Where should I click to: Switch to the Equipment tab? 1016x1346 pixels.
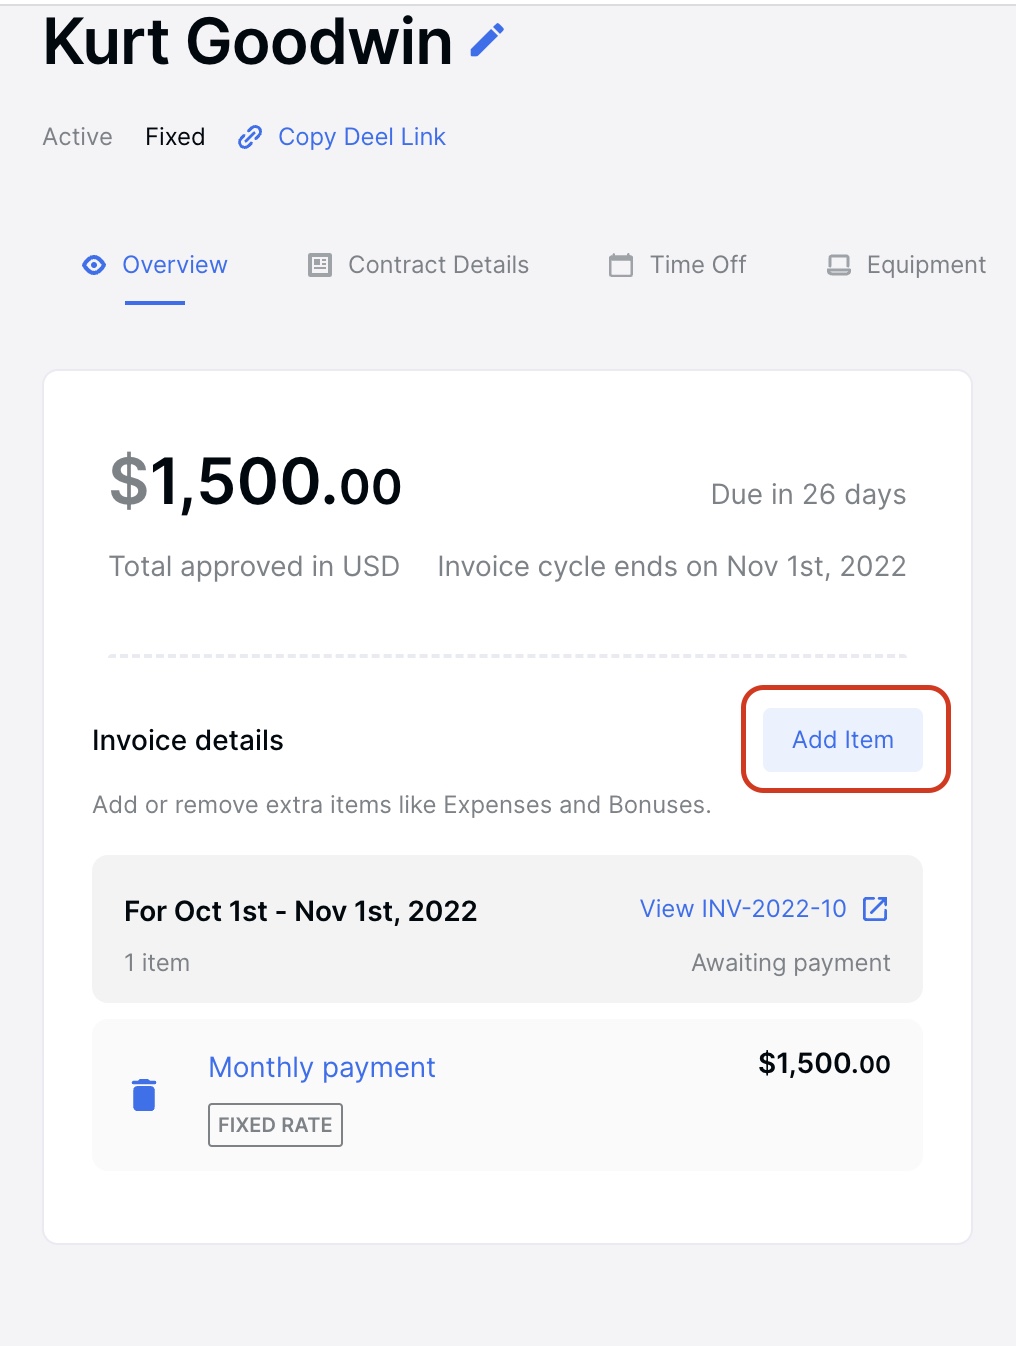pyautogui.click(x=924, y=265)
